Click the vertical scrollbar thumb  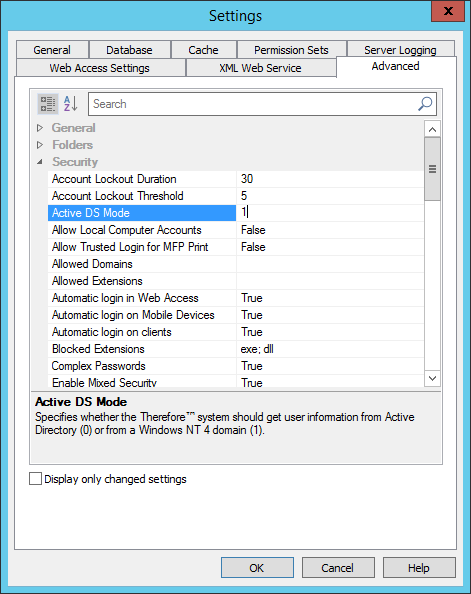click(432, 169)
